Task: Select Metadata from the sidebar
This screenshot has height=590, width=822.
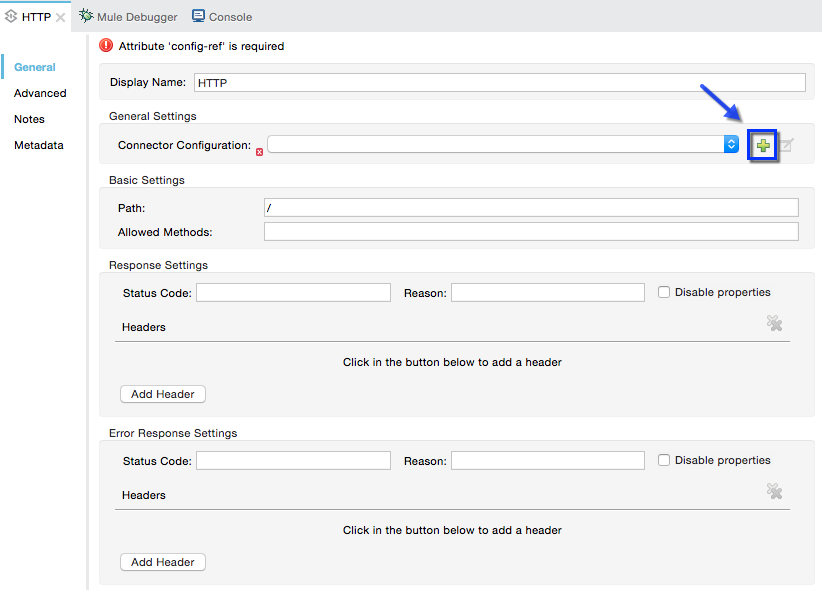Action: point(37,145)
